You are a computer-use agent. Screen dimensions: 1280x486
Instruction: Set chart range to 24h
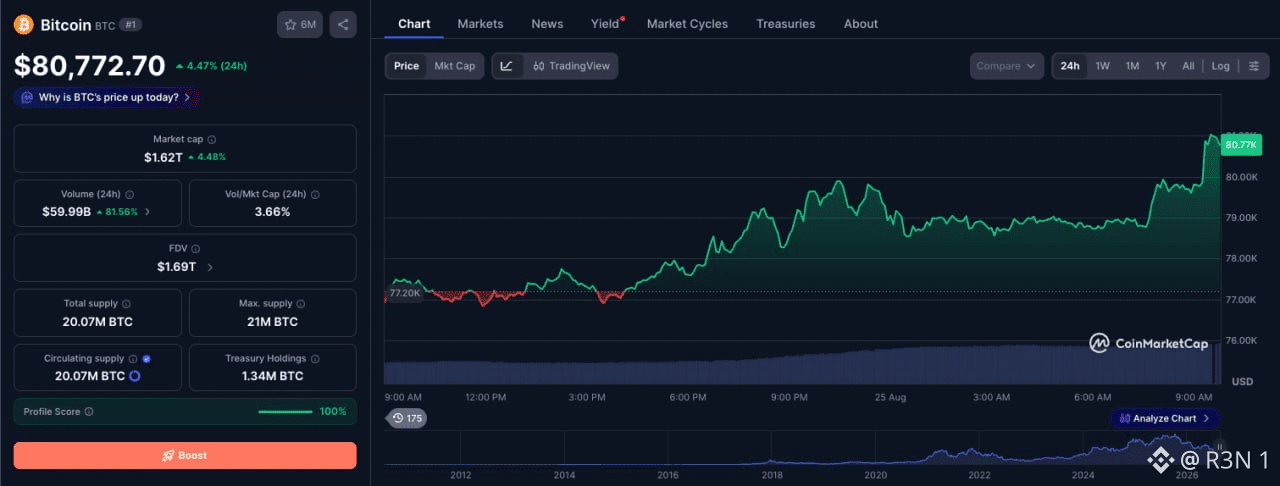(1070, 66)
